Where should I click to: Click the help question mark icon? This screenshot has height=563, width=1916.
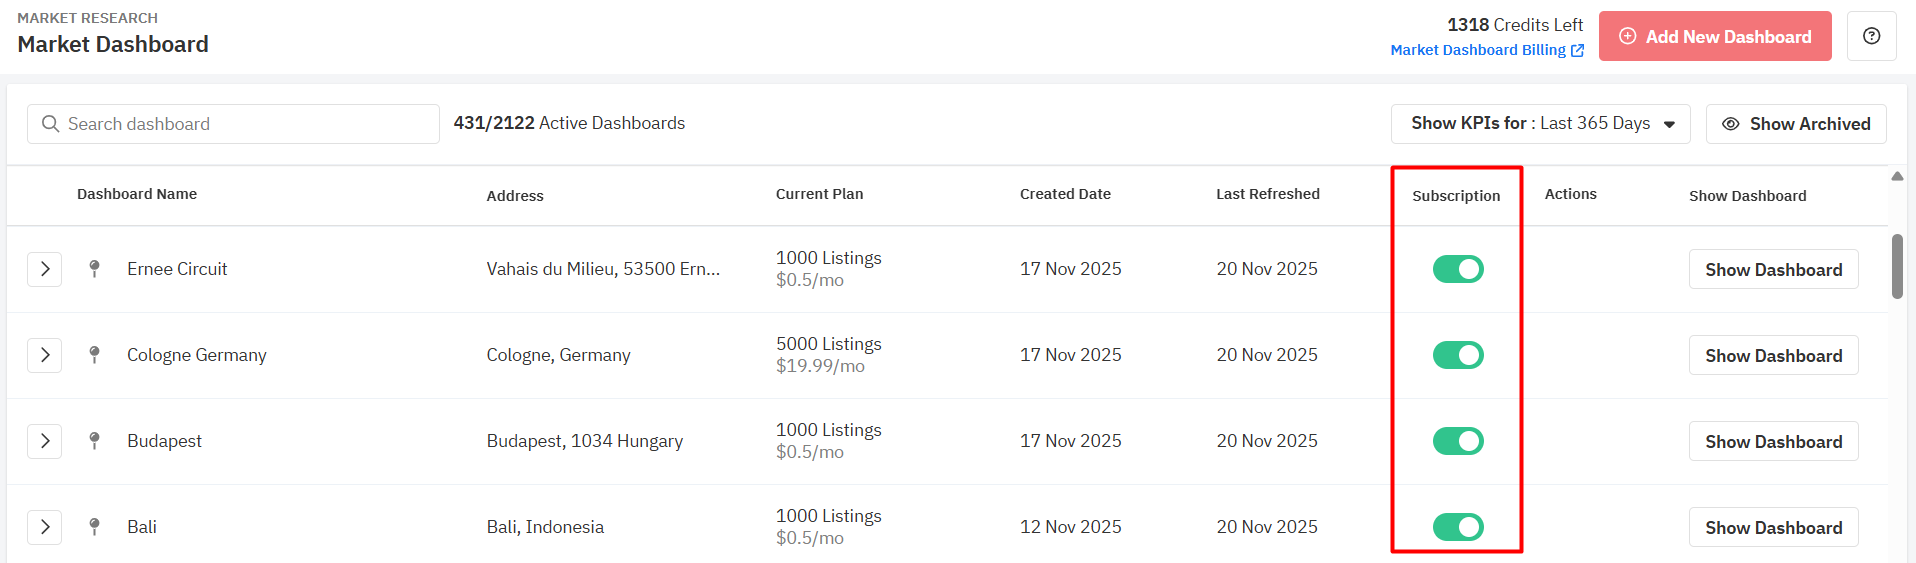tap(1871, 36)
